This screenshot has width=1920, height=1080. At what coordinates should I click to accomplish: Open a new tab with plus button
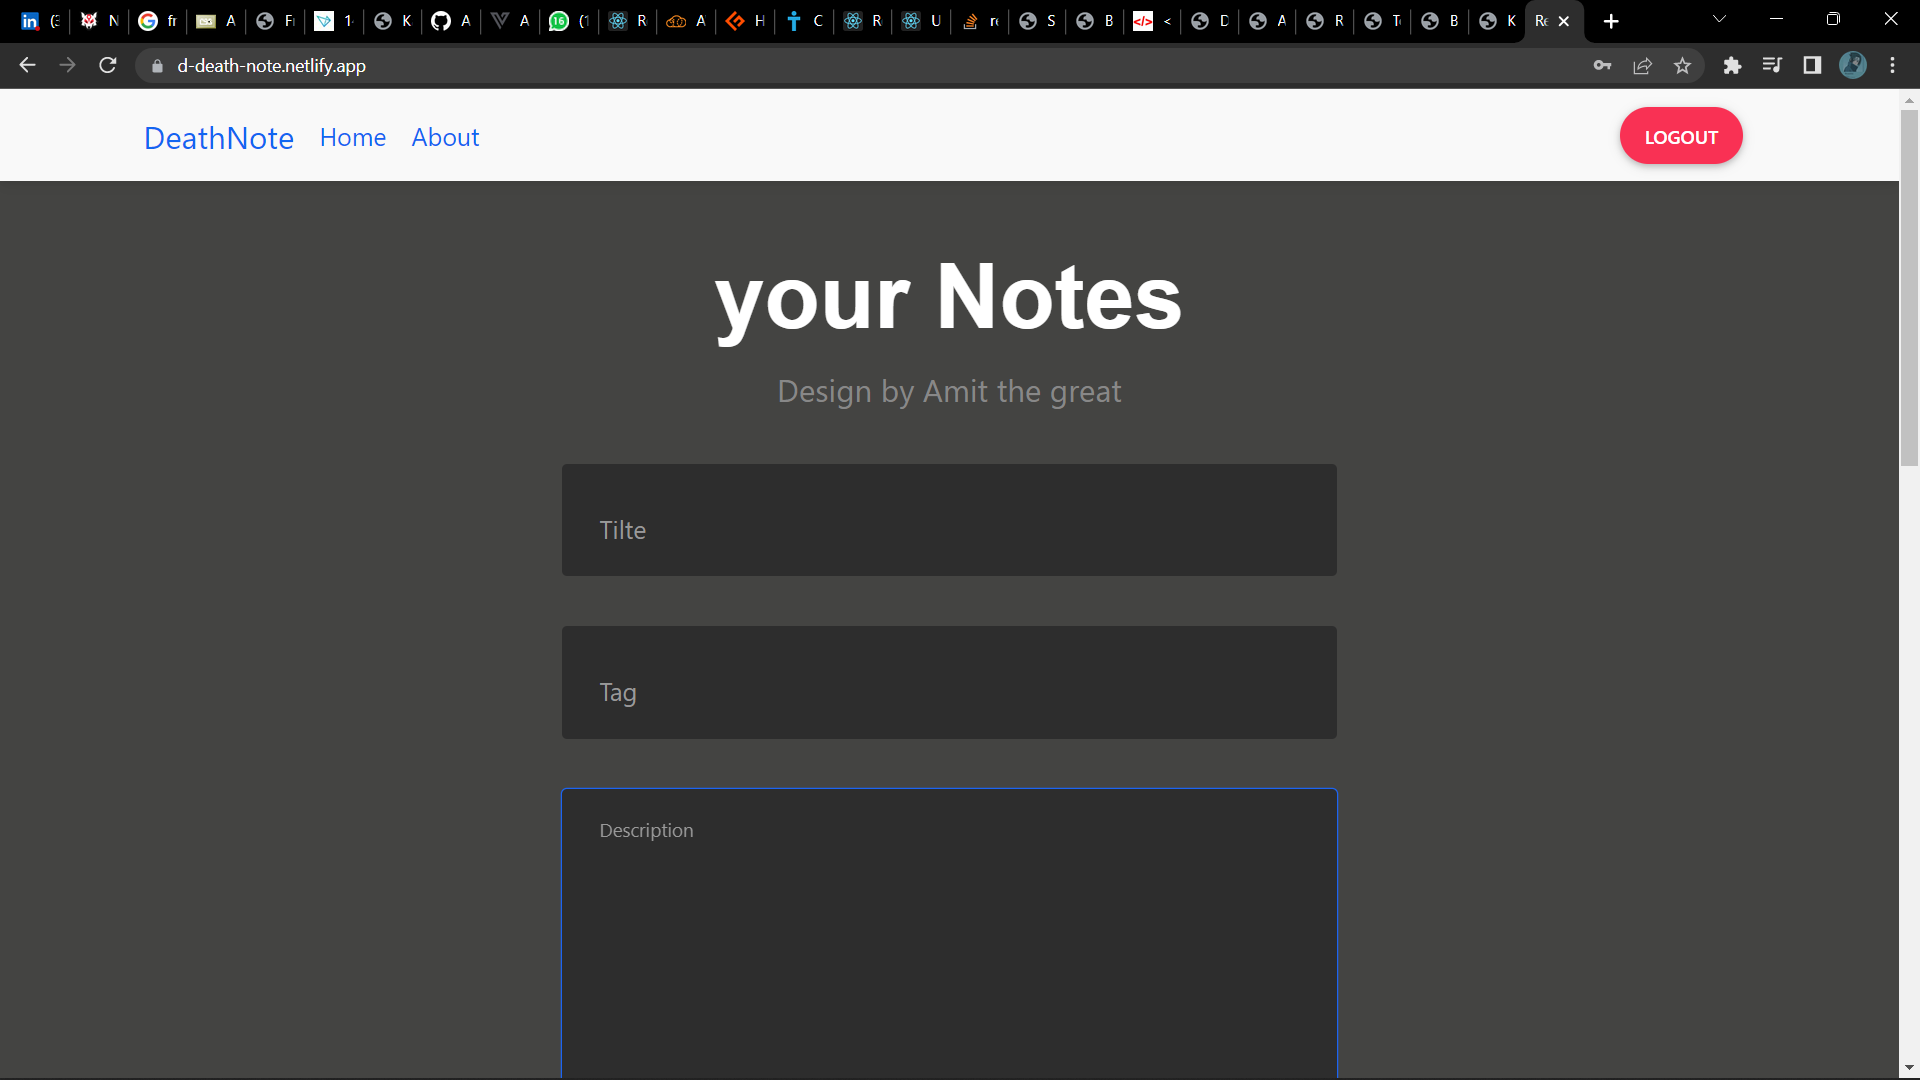click(1611, 21)
